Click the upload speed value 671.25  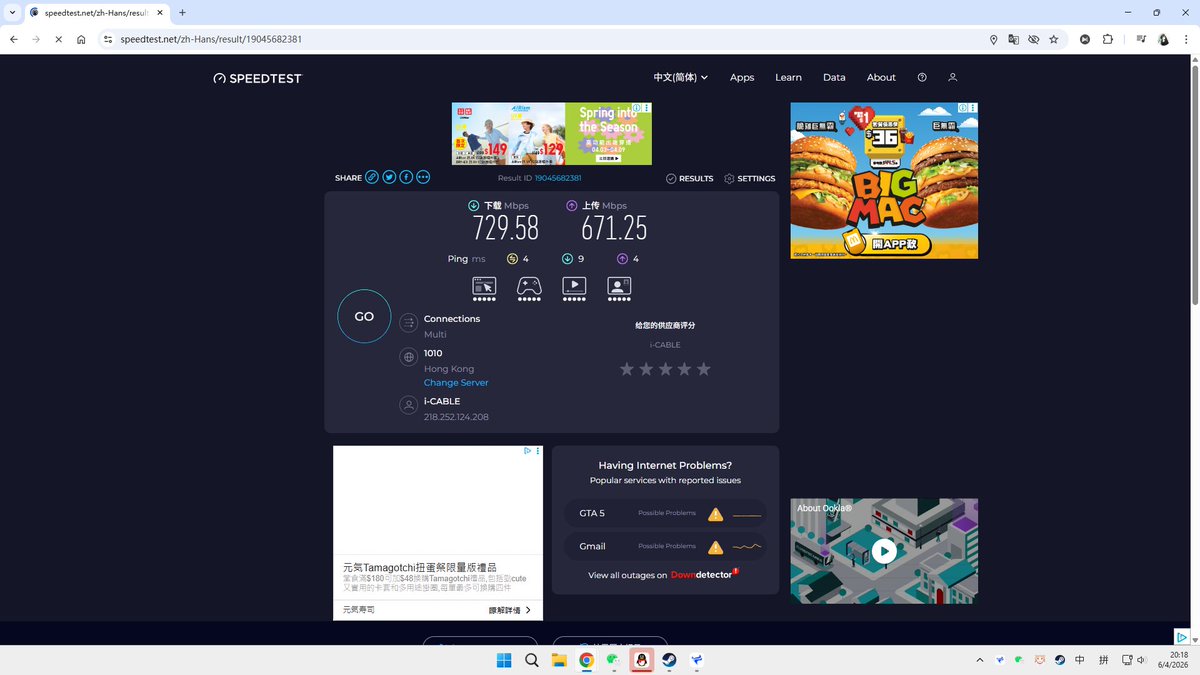614,229
